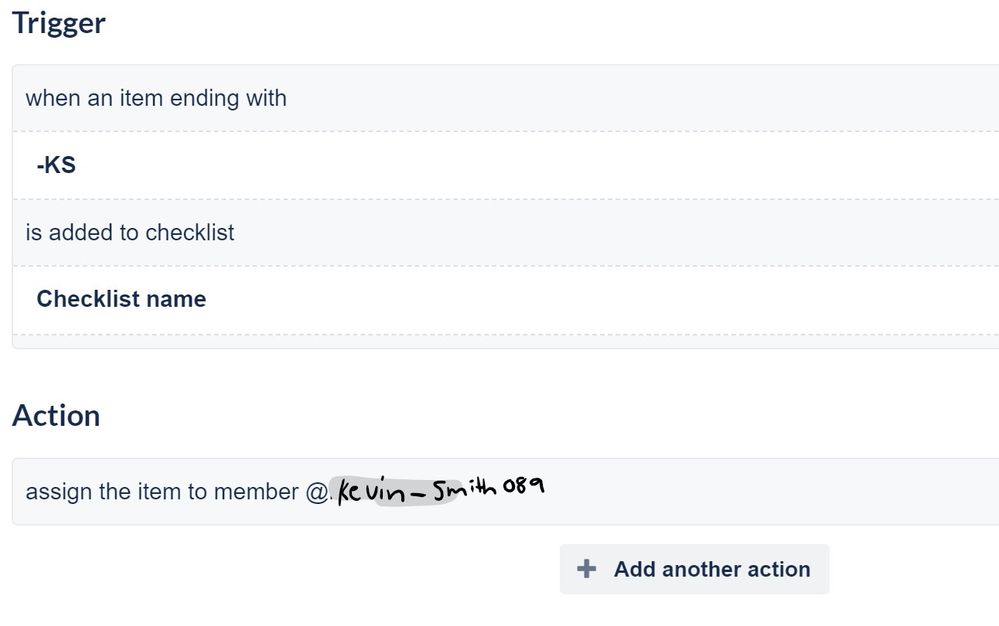999x626 pixels.
Task: Click the @ symbol before the member name
Action: 317,492
